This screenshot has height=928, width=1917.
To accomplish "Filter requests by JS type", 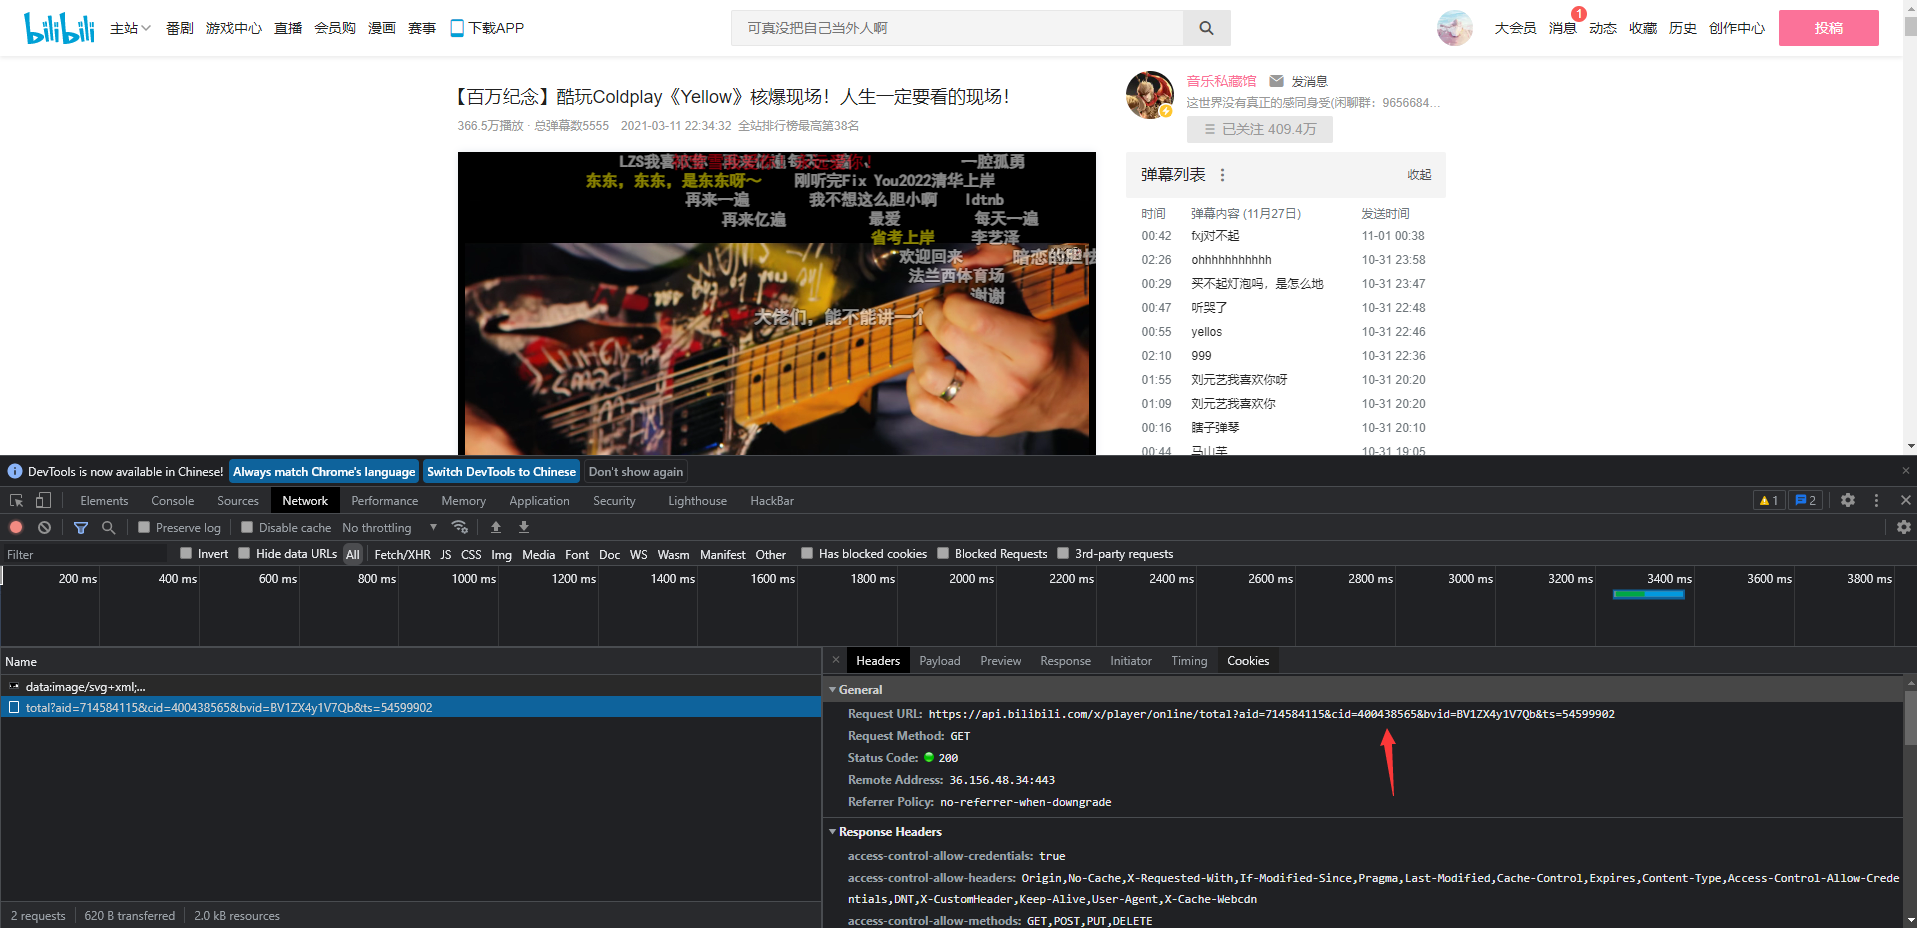I will 446,554.
